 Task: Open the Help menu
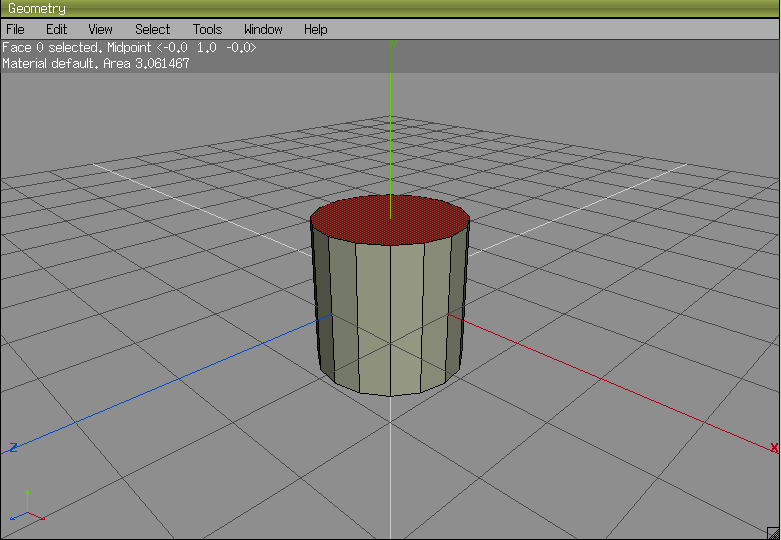click(315, 29)
